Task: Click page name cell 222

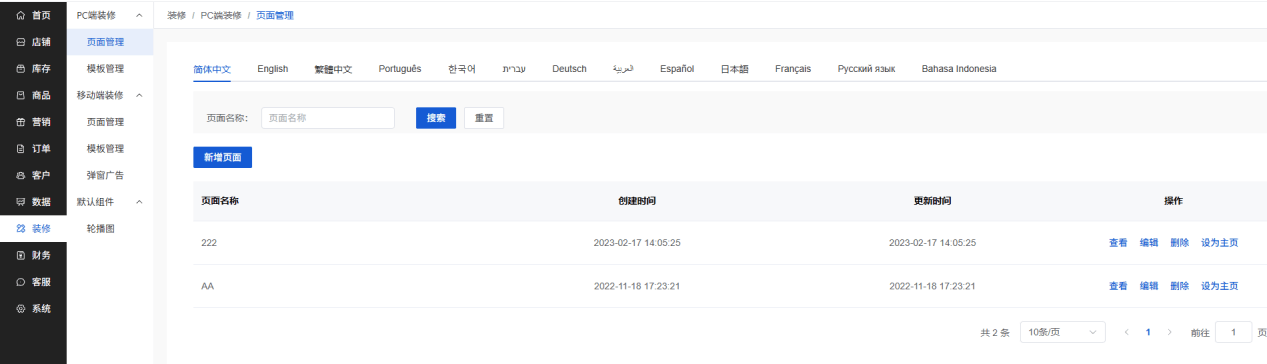Action: (x=209, y=243)
